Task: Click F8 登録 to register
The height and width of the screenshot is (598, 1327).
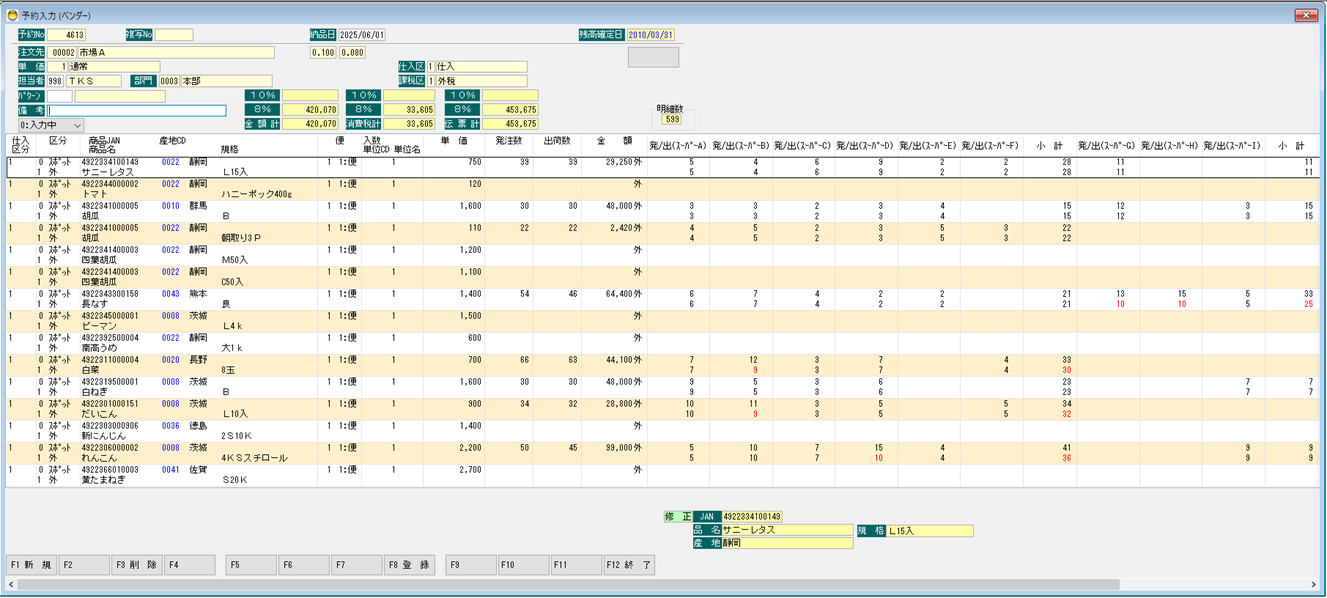Action: tap(408, 565)
